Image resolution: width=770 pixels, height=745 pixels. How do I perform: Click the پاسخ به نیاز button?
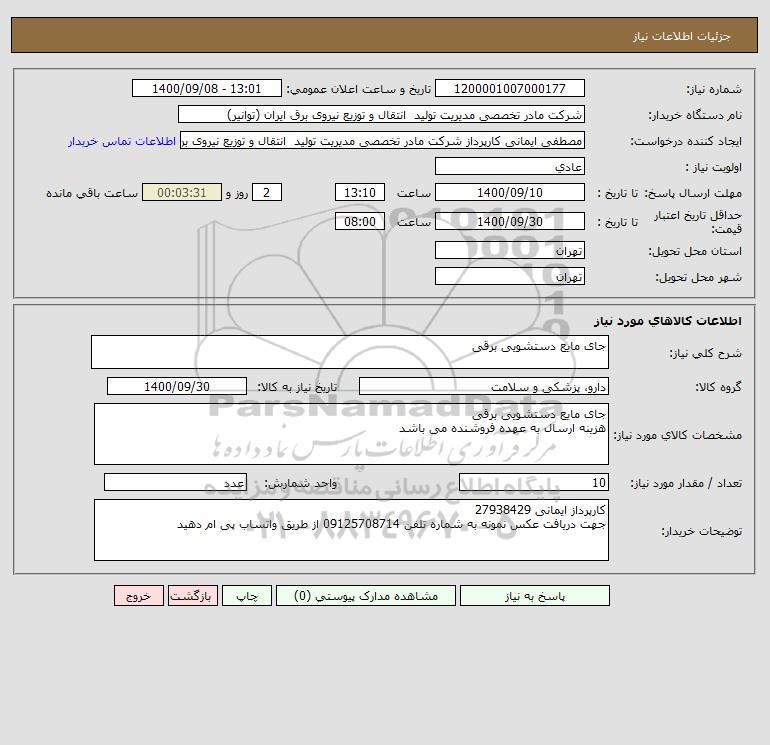535,596
